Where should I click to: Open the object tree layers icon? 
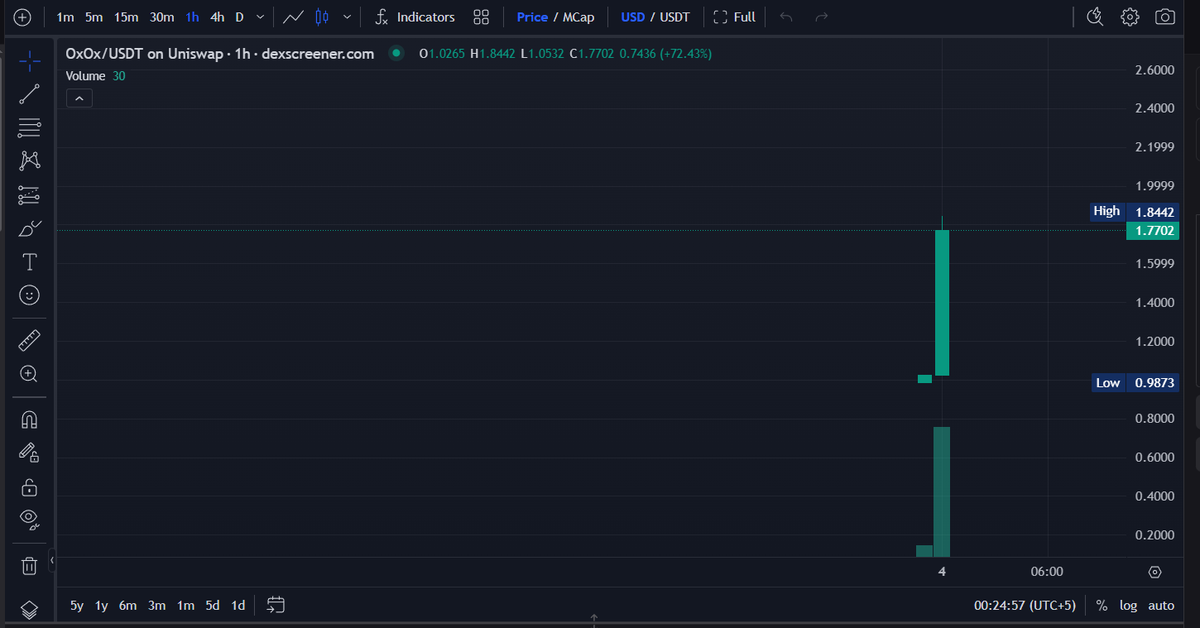tap(30, 609)
